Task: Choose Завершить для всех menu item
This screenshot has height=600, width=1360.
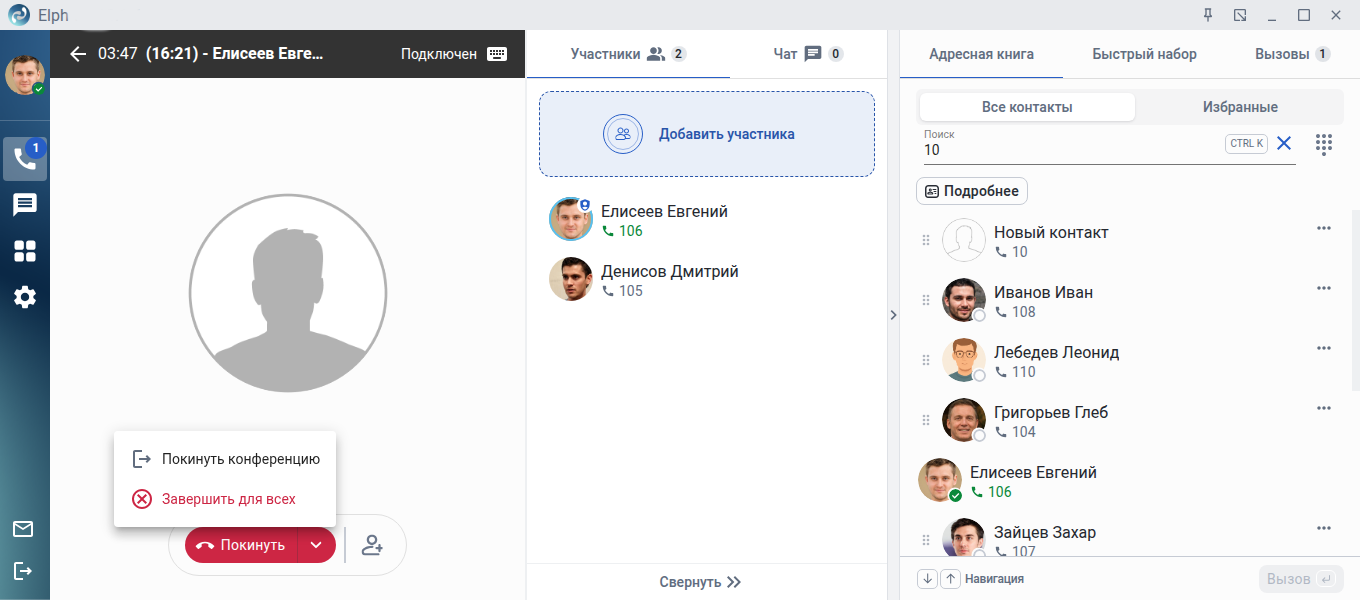Action: pyautogui.click(x=228, y=499)
